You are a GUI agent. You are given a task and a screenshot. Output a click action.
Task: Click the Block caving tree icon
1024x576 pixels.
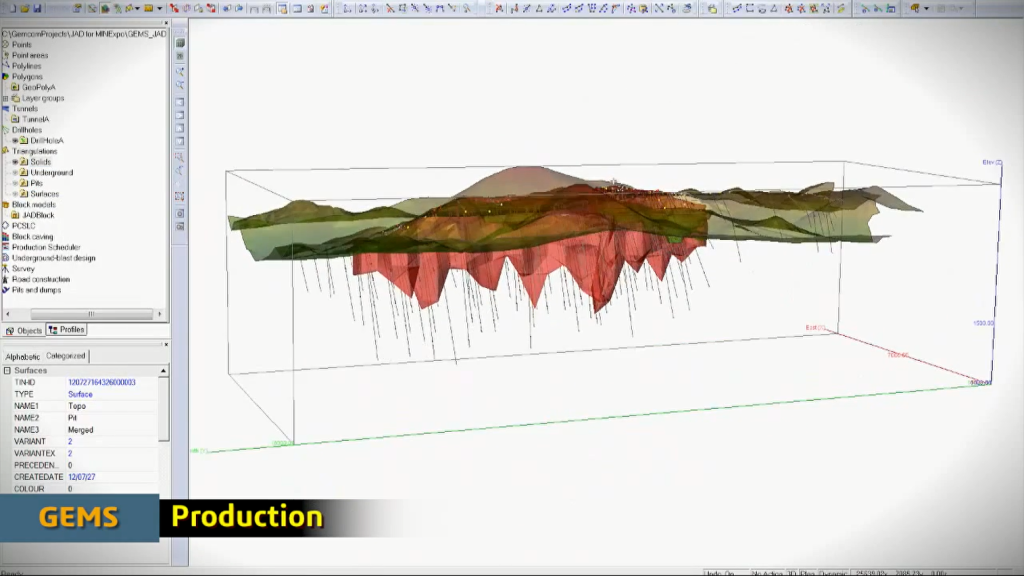tap(6, 237)
